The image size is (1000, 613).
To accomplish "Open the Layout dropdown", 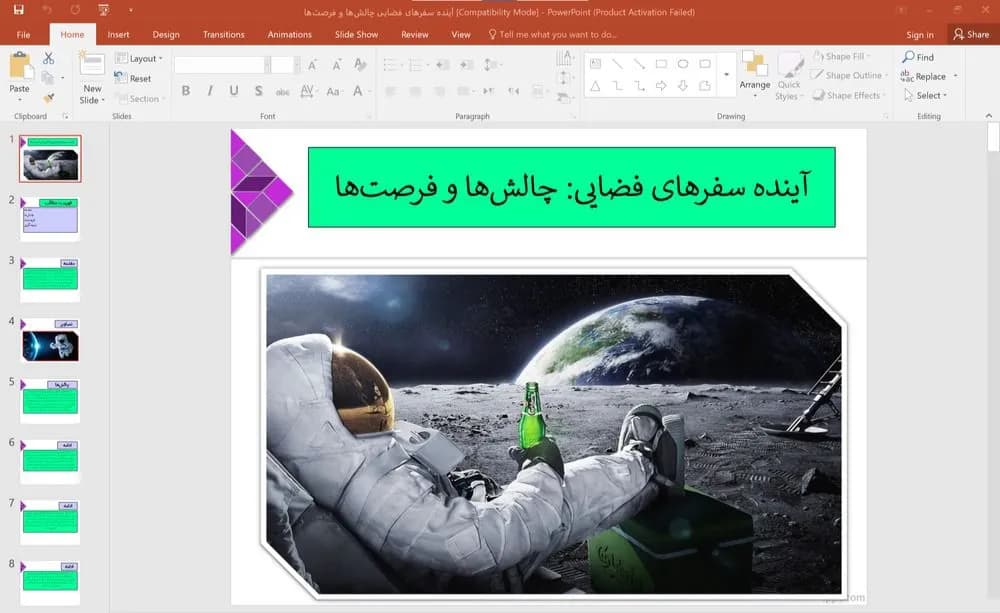I will point(139,58).
